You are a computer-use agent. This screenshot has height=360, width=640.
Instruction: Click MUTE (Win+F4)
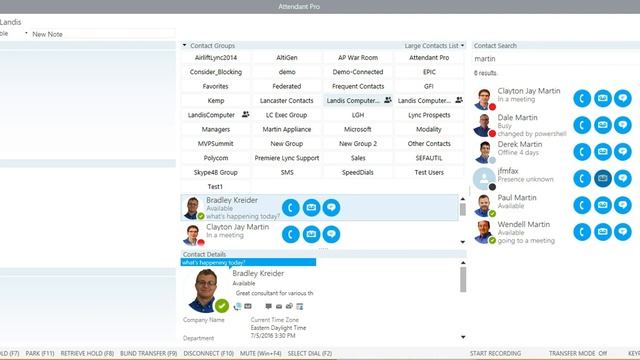point(260,353)
